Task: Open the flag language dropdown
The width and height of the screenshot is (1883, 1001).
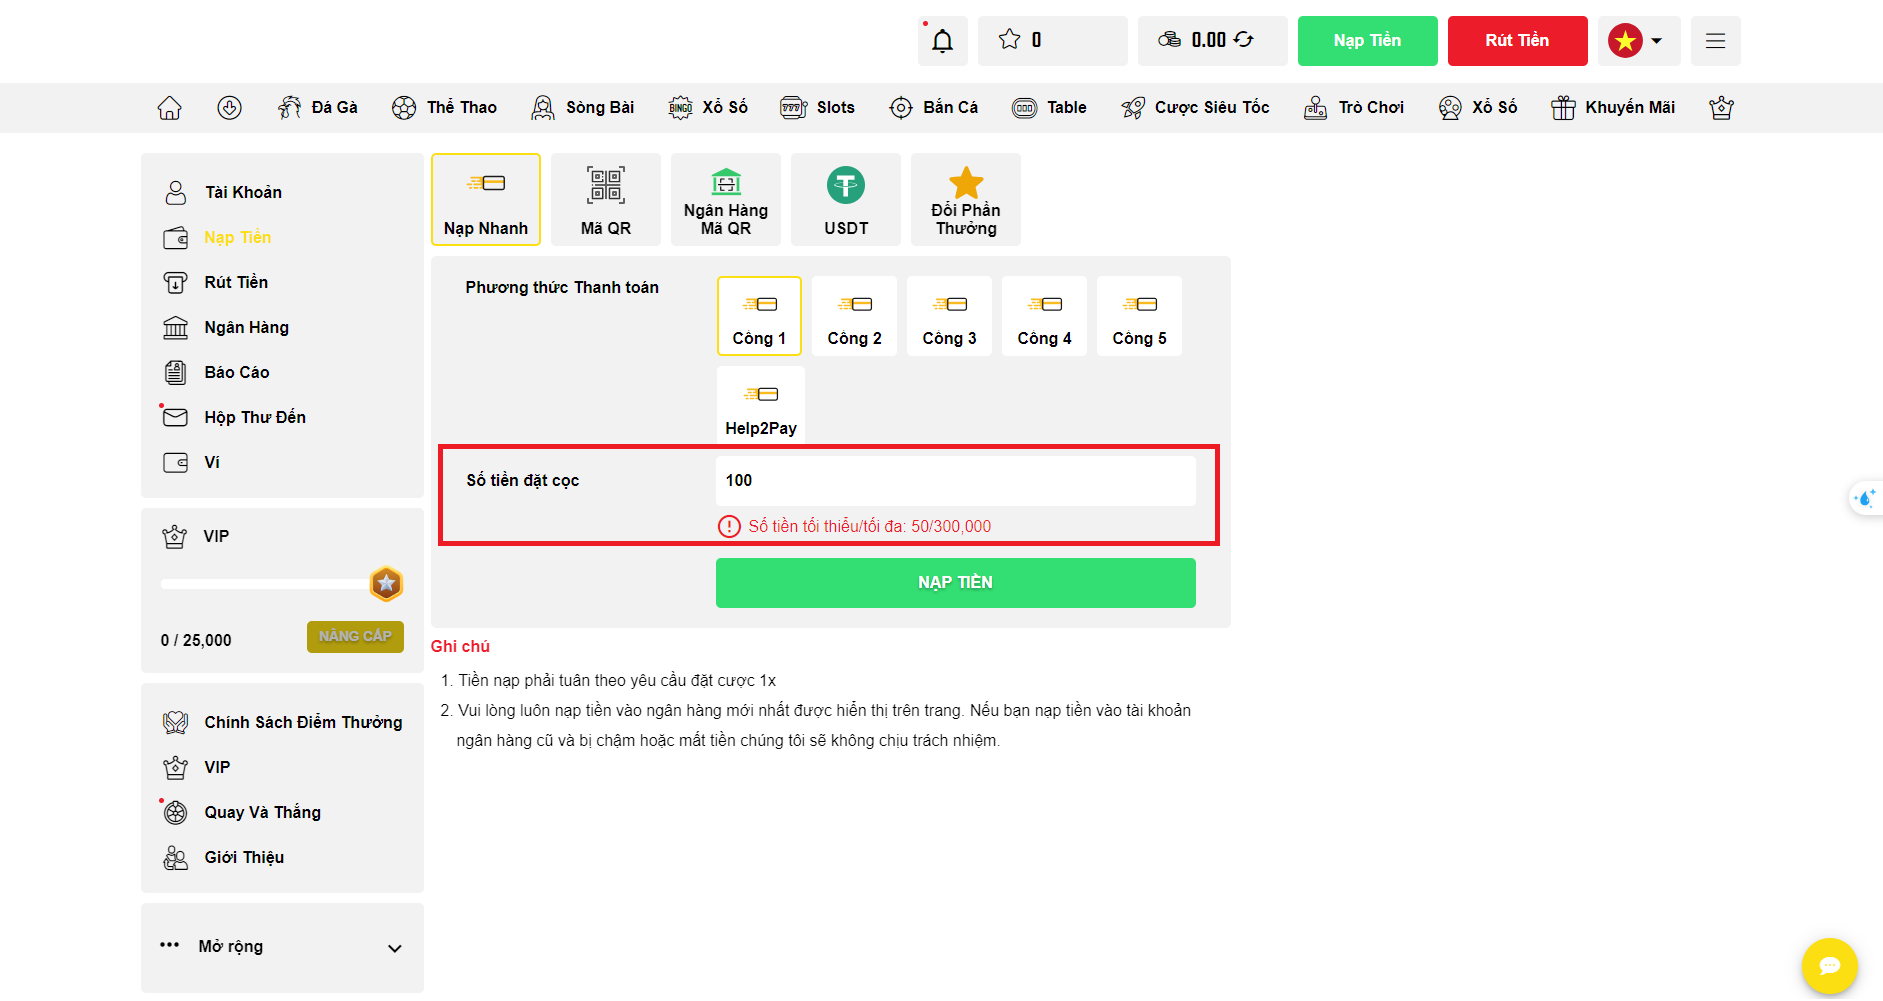Action: (1639, 40)
